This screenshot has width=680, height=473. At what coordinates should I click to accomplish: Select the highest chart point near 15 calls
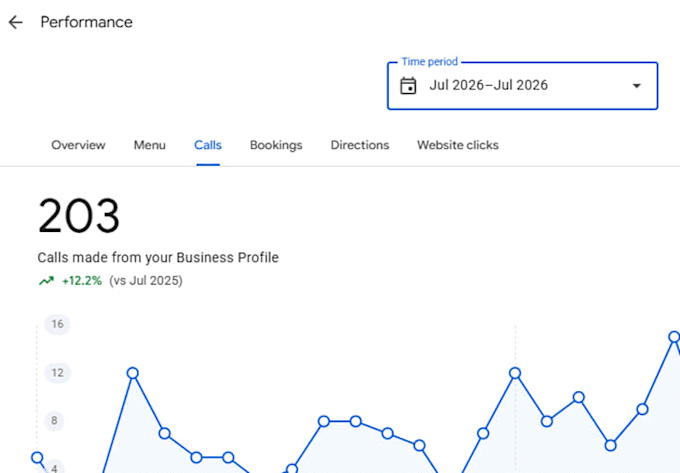674,337
